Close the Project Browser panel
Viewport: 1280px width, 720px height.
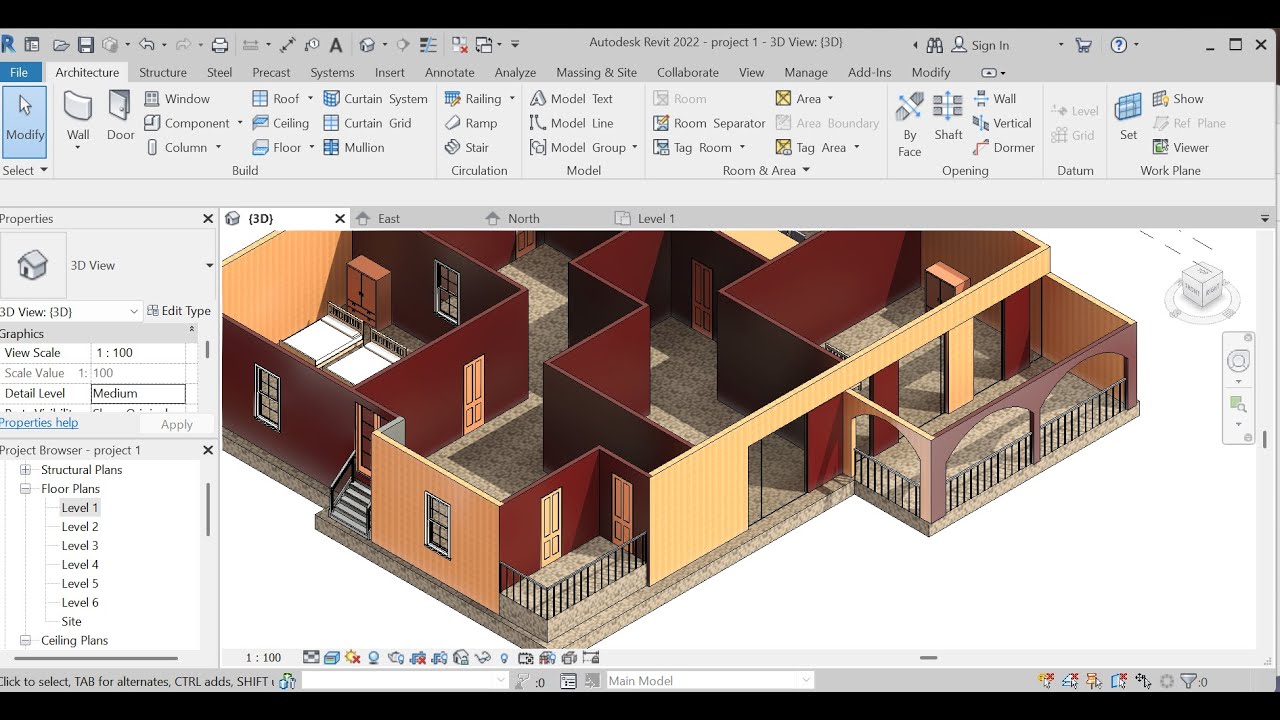click(208, 450)
